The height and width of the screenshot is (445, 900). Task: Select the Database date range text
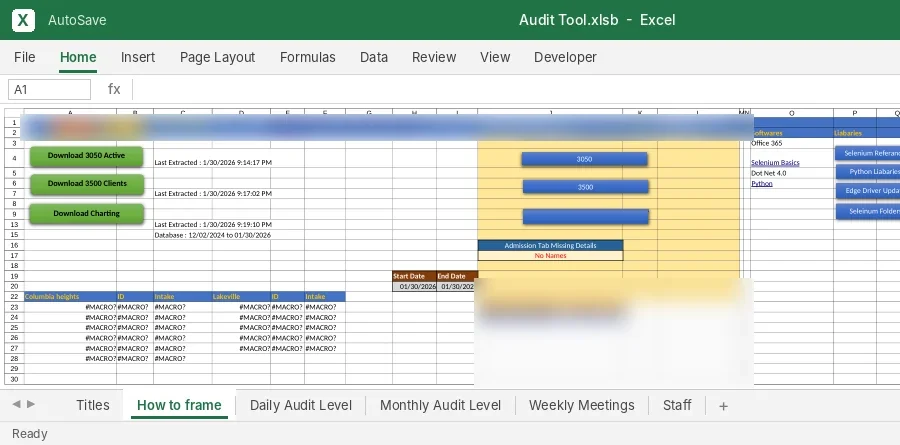click(x=213, y=235)
